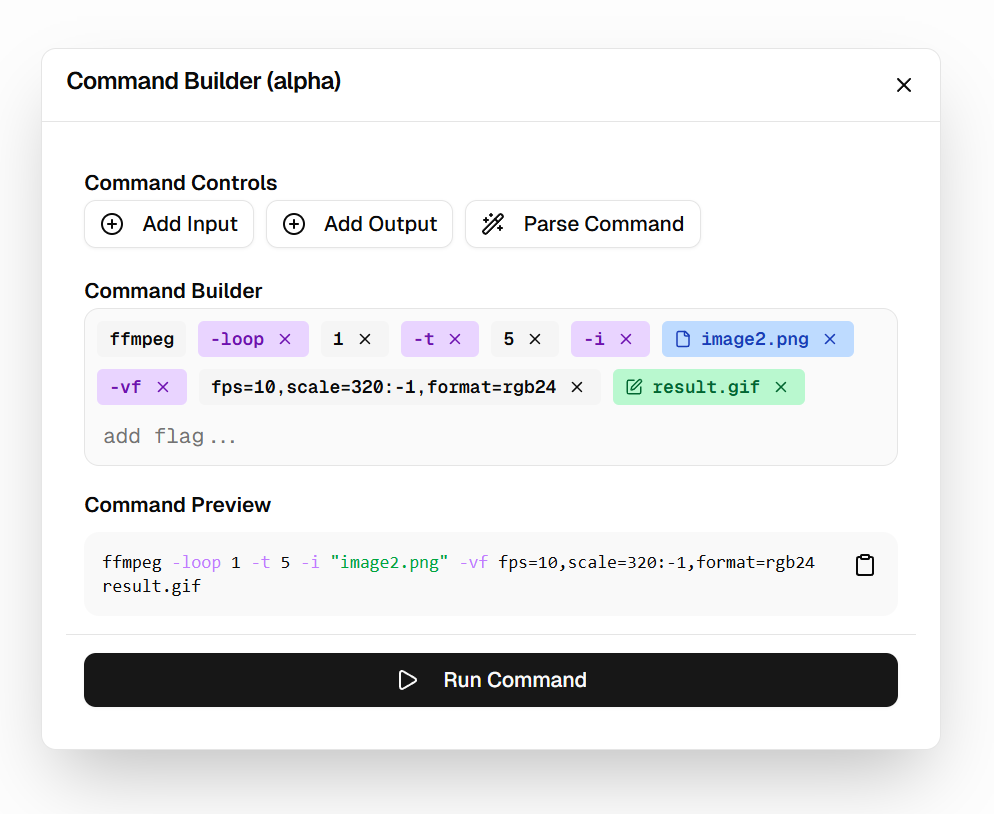
Task: Click the edit icon on result.gif chip
Action: (x=633, y=388)
